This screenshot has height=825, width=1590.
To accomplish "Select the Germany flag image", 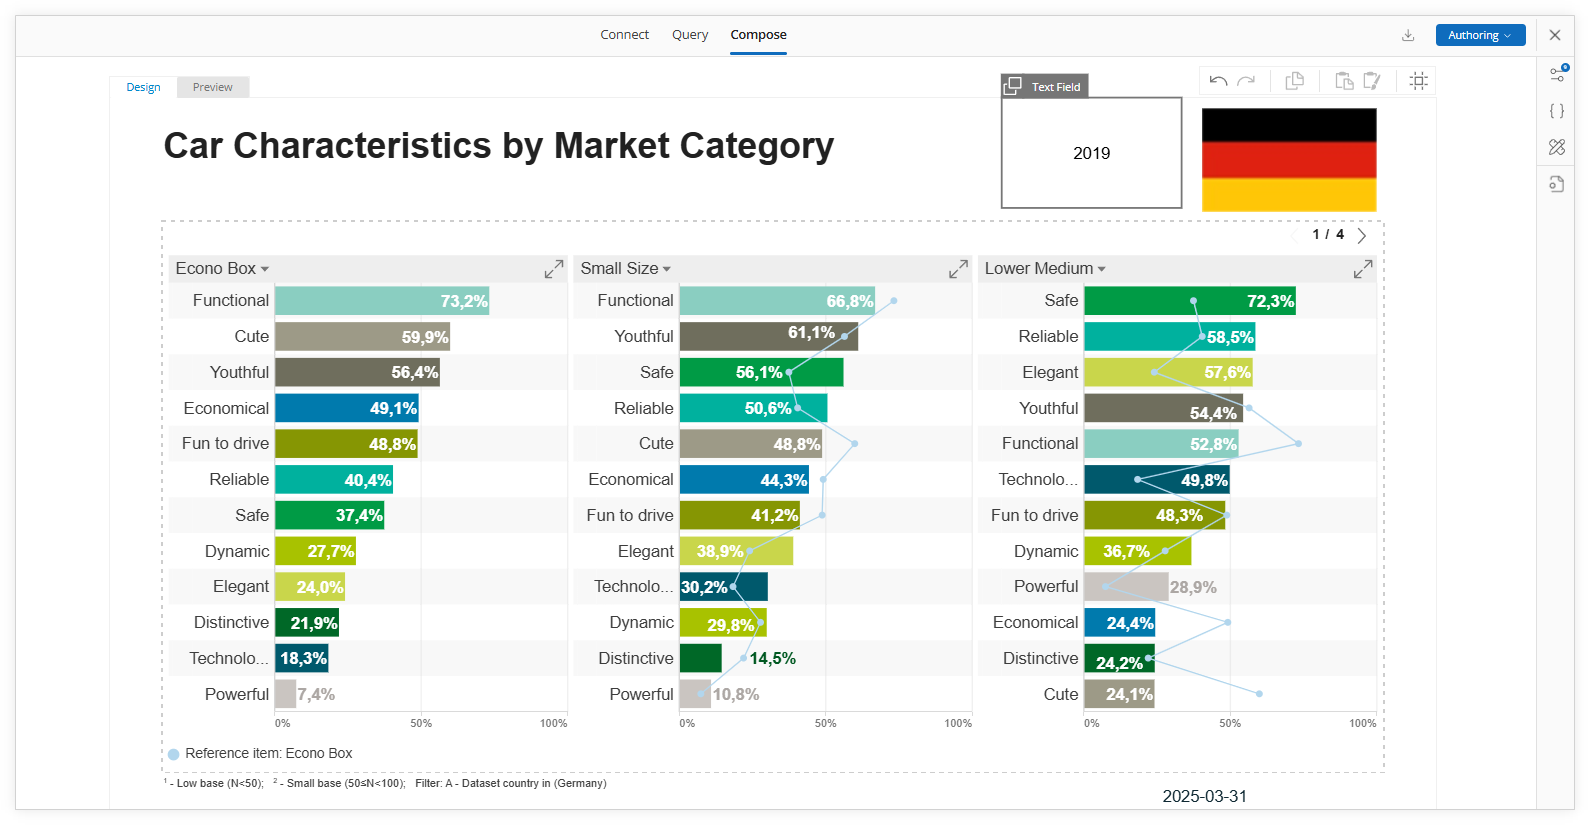I will coord(1288,159).
